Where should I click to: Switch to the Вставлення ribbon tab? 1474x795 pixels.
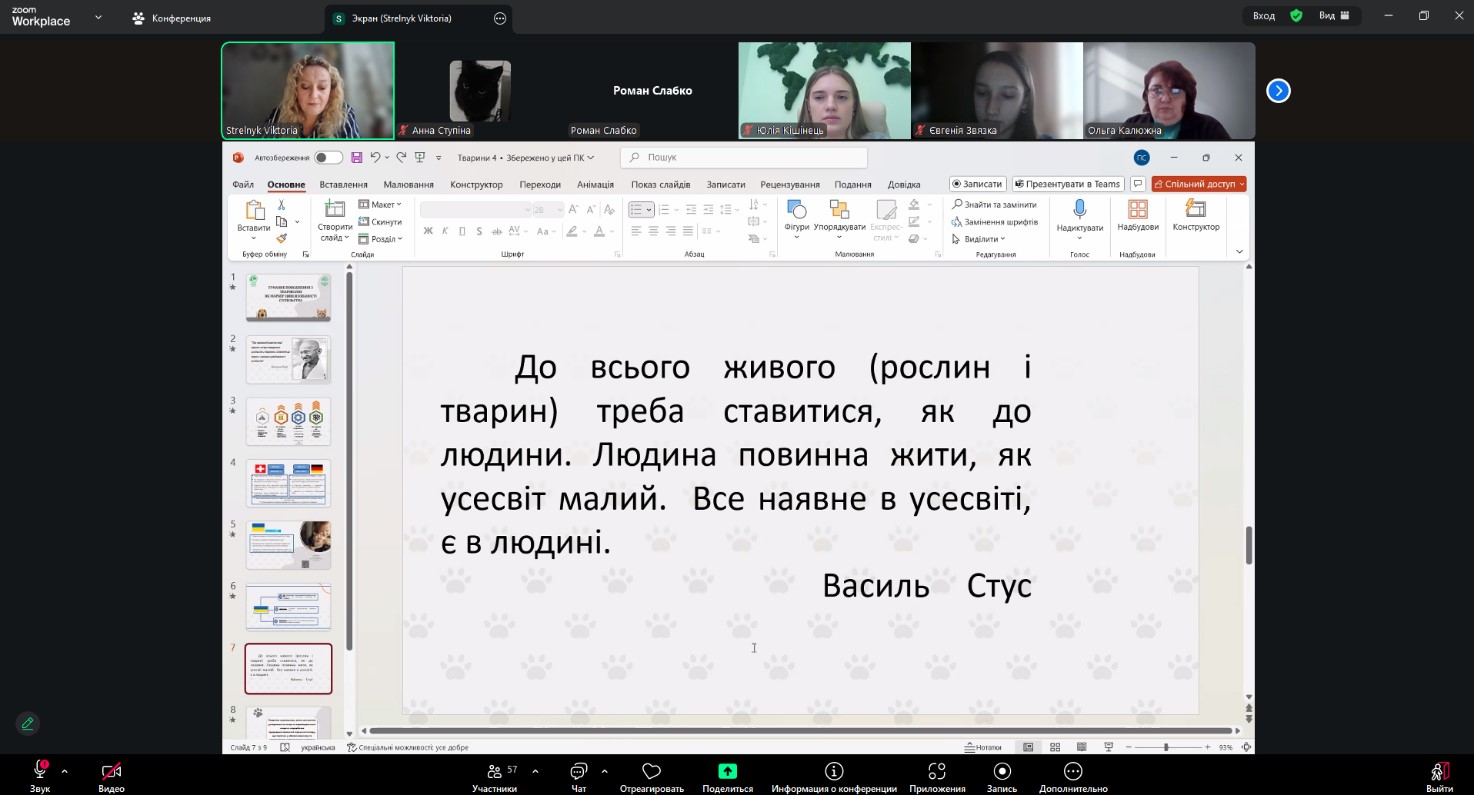343,184
